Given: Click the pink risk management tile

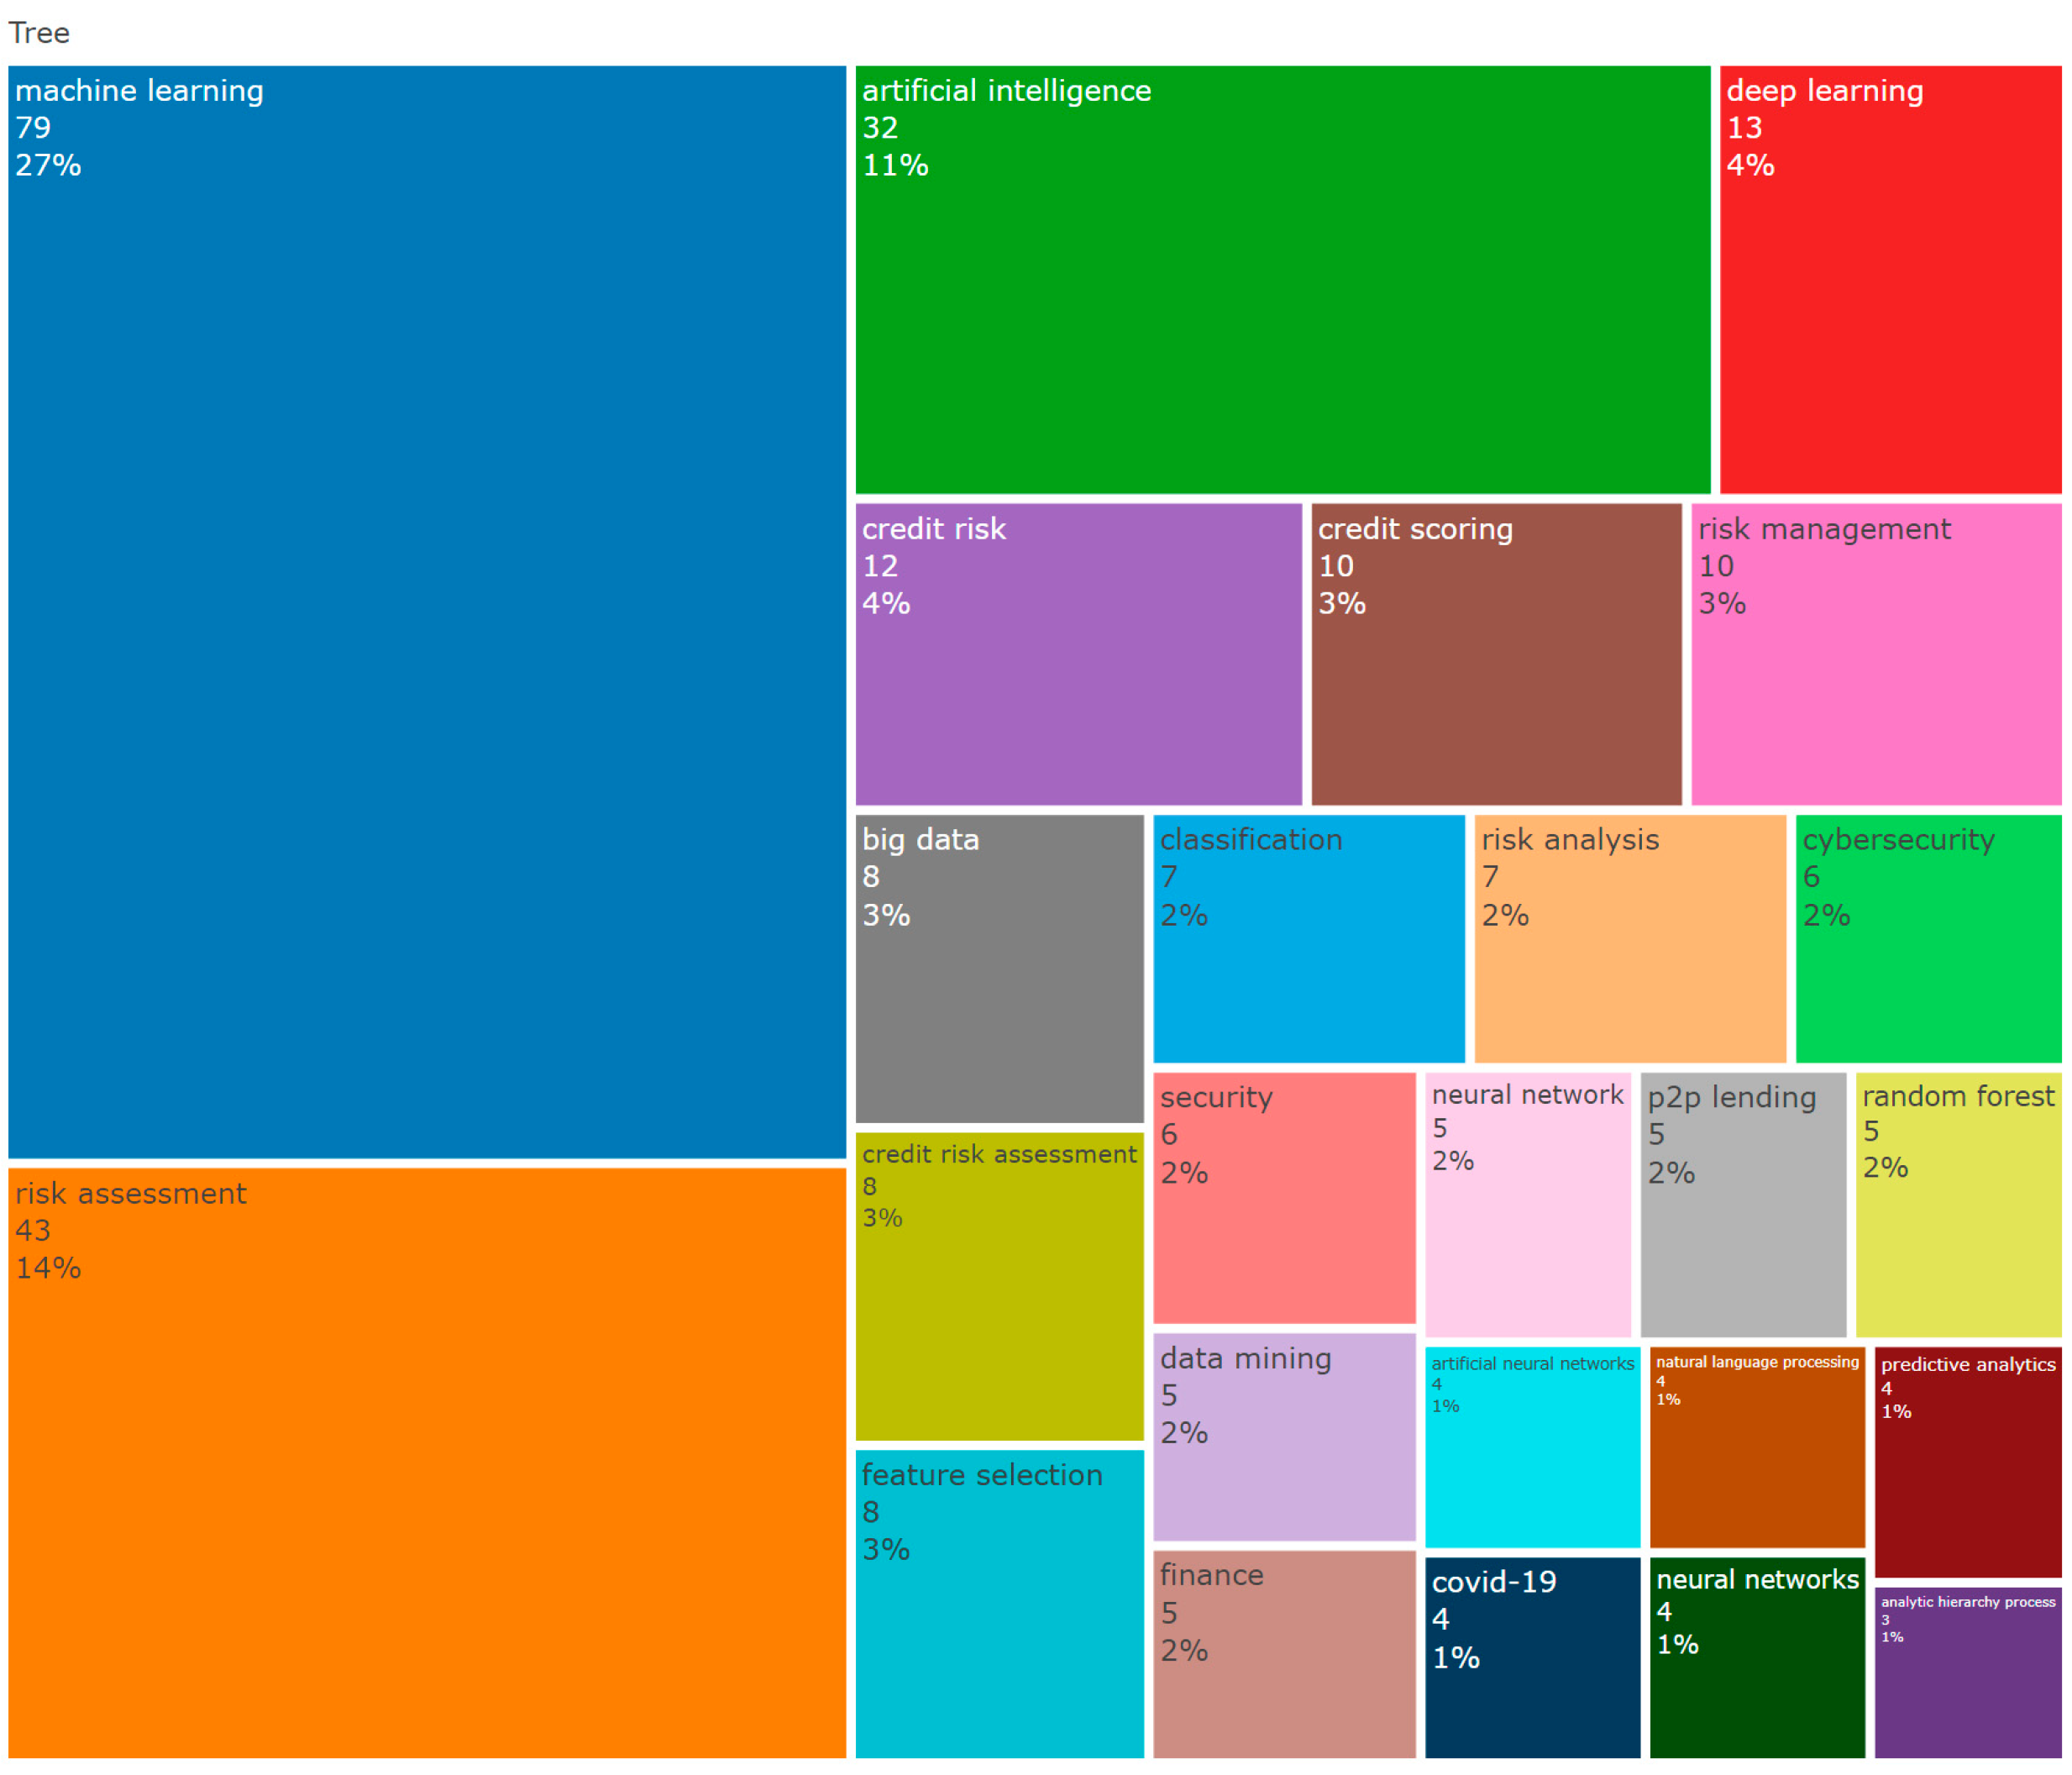Looking at the screenshot, I should [1876, 654].
